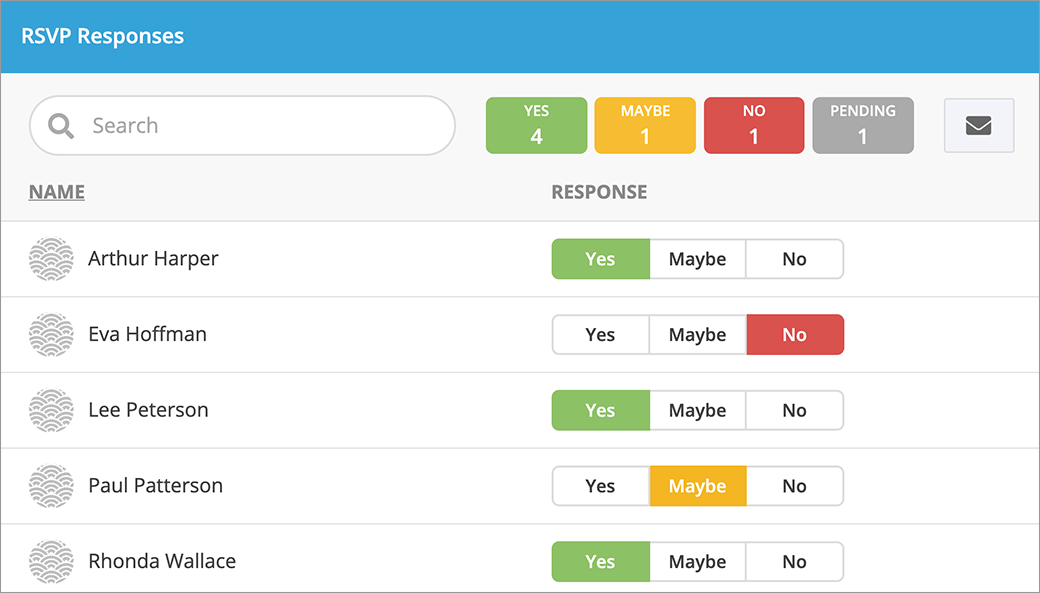Click Eva Hoffman's avatar icon
This screenshot has height=593, width=1040.
(x=51, y=335)
